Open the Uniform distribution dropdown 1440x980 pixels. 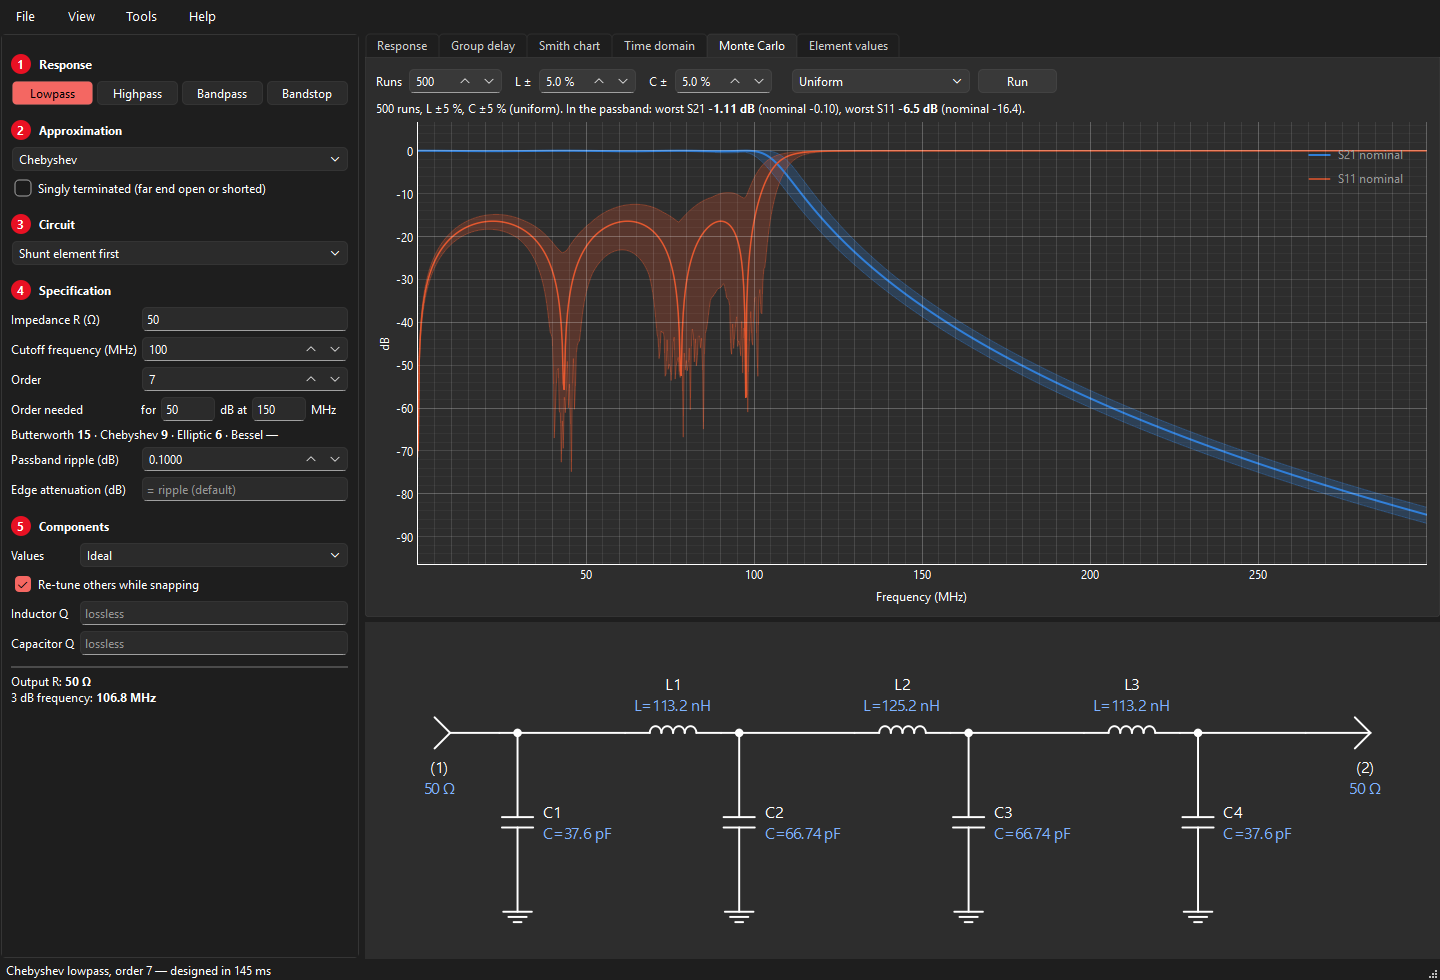point(882,81)
